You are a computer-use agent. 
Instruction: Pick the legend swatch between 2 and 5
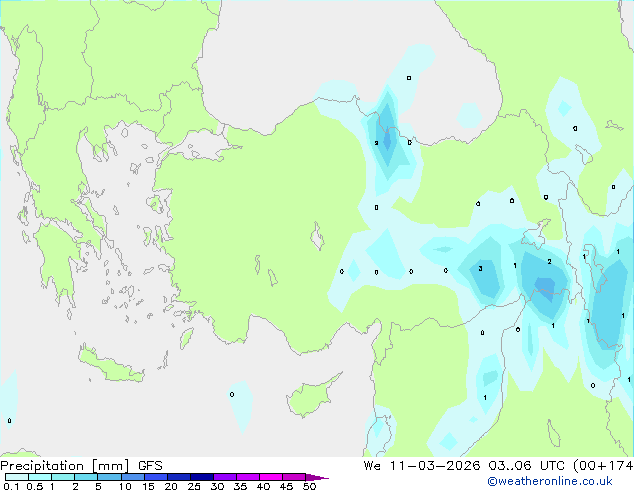tap(87, 477)
